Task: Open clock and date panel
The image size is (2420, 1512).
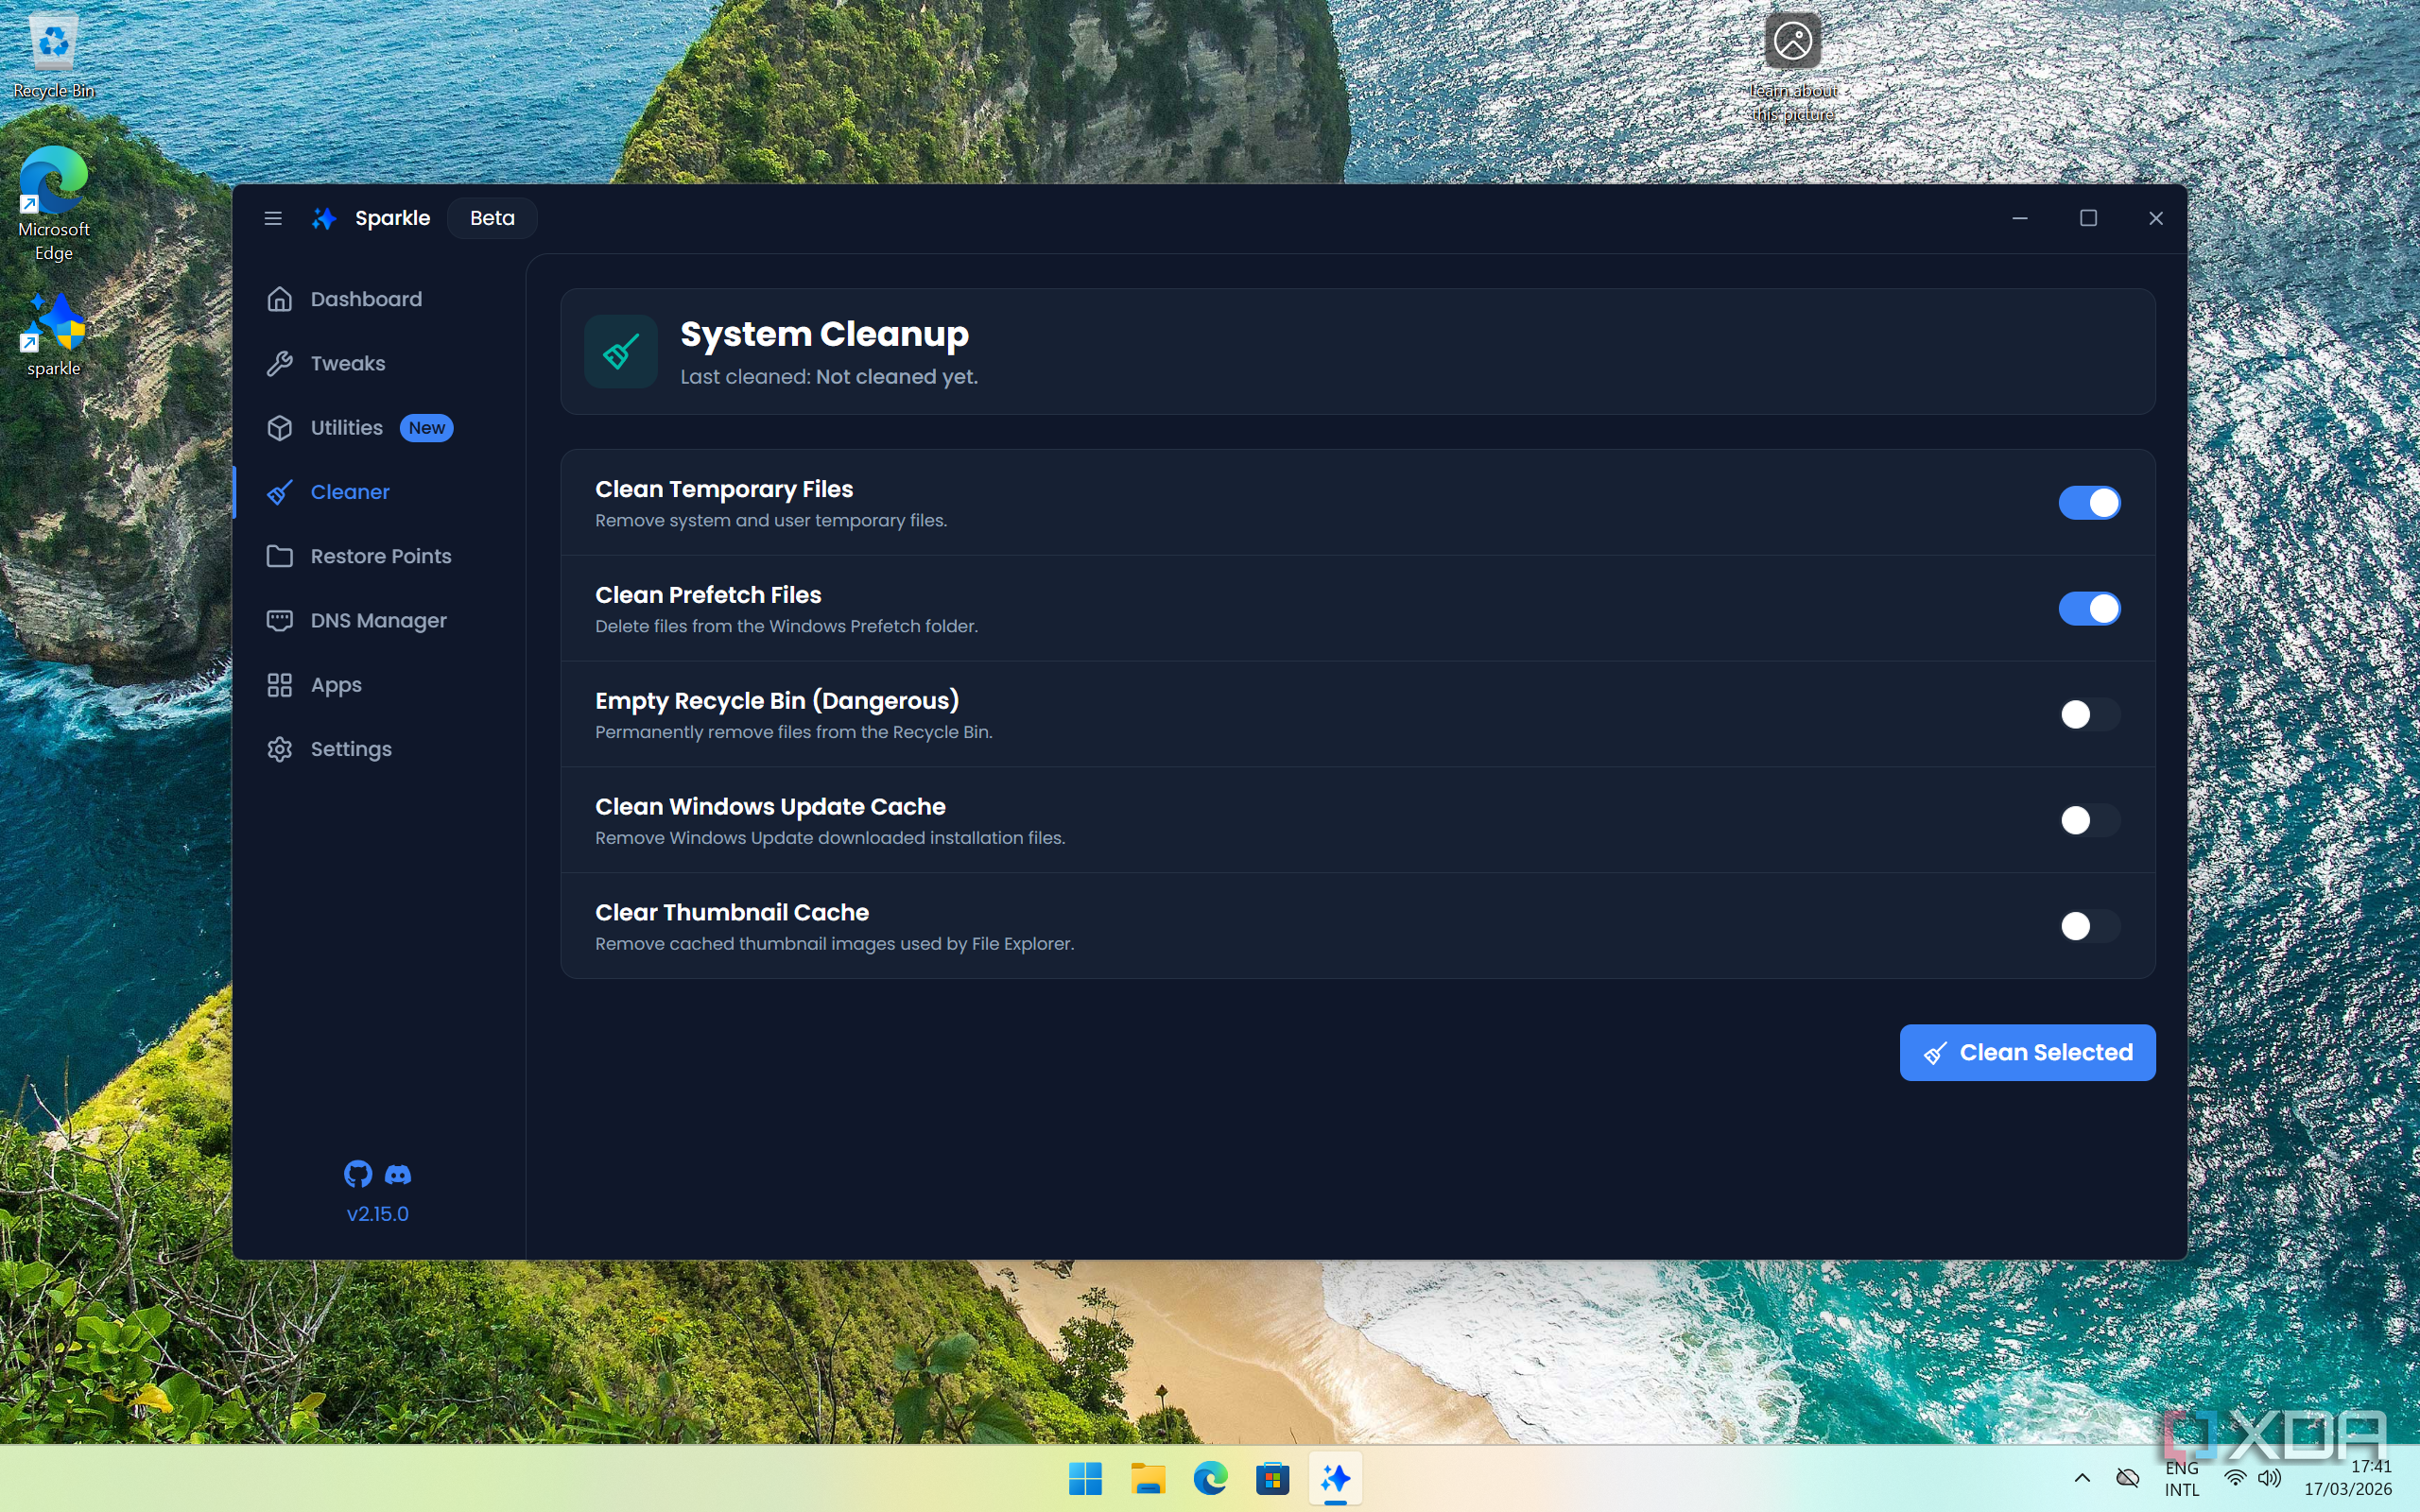Action: pos(2349,1478)
